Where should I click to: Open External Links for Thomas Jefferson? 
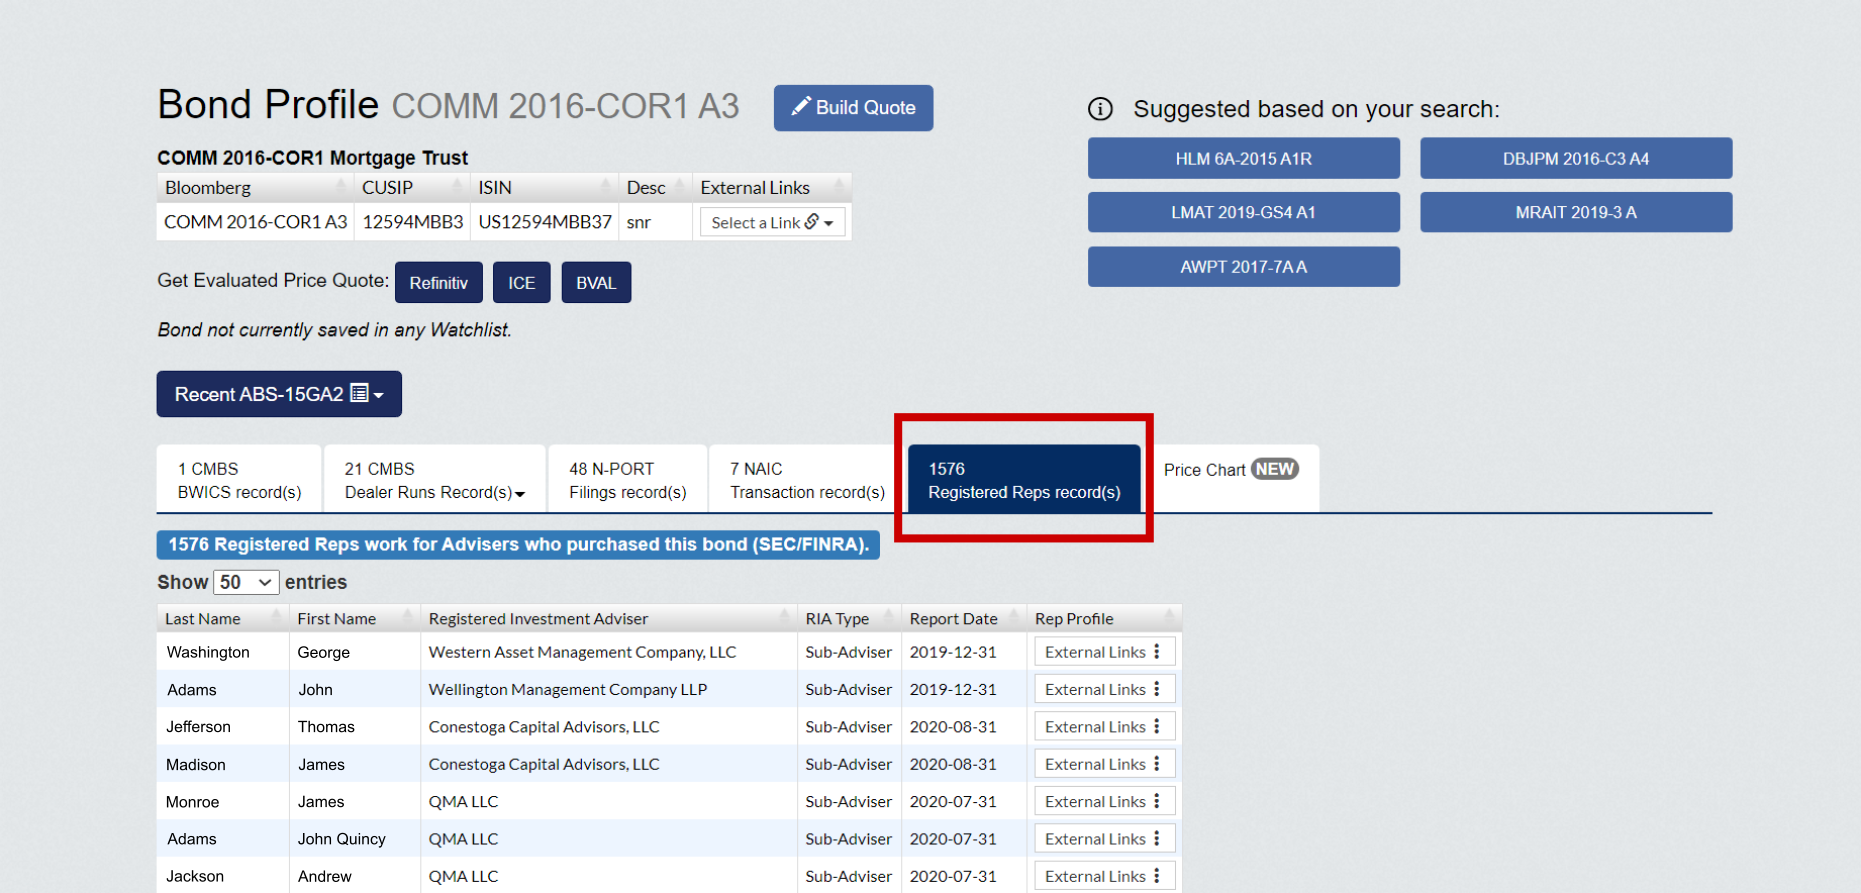[1104, 727]
